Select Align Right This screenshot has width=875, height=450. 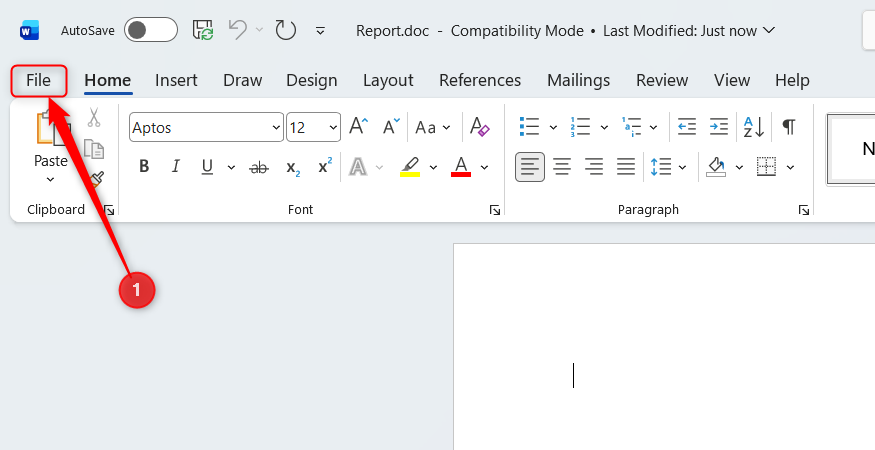tap(594, 166)
